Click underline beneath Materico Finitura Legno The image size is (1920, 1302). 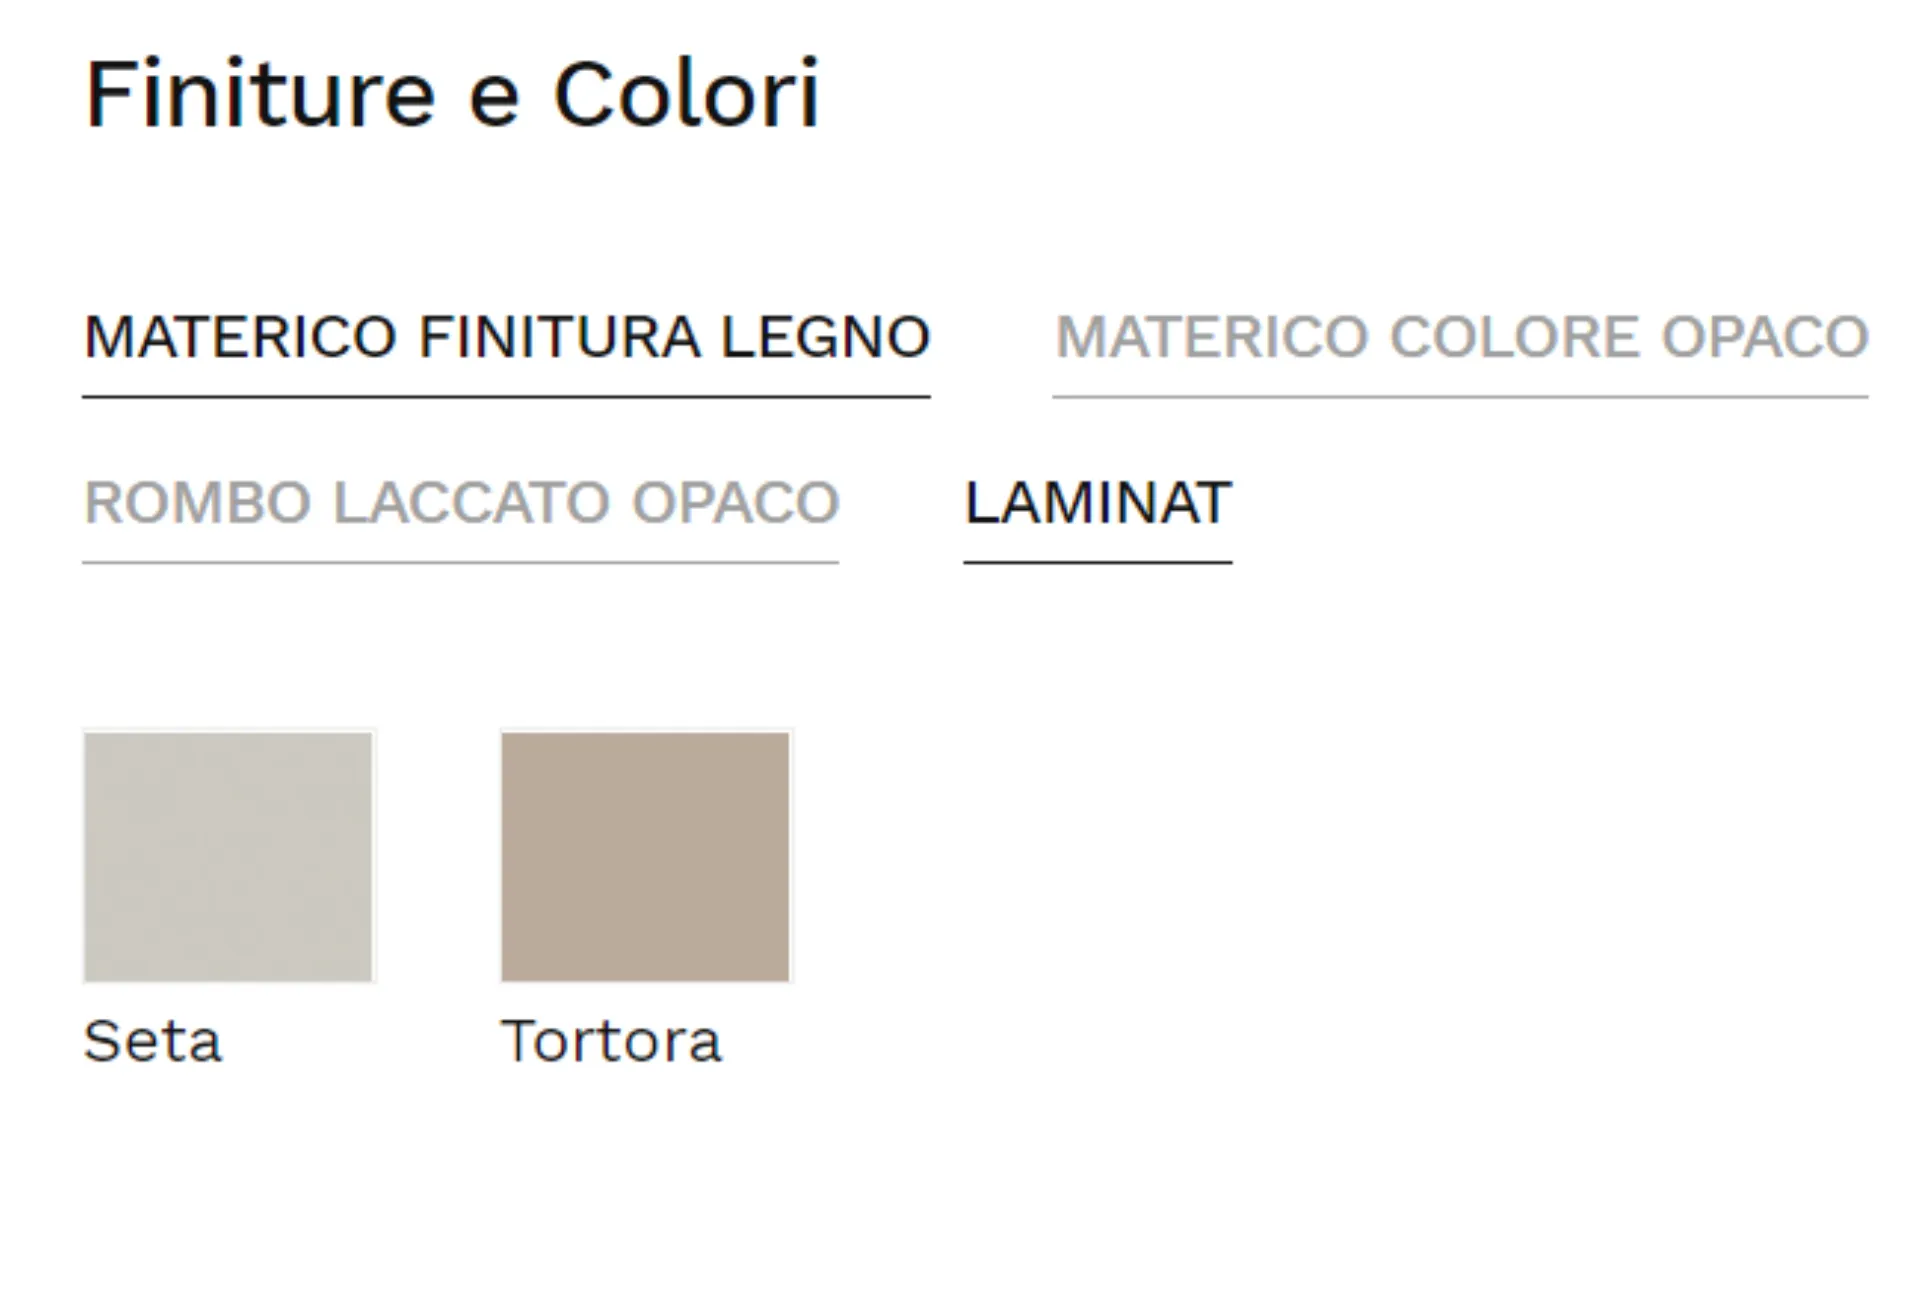pyautogui.click(x=506, y=397)
